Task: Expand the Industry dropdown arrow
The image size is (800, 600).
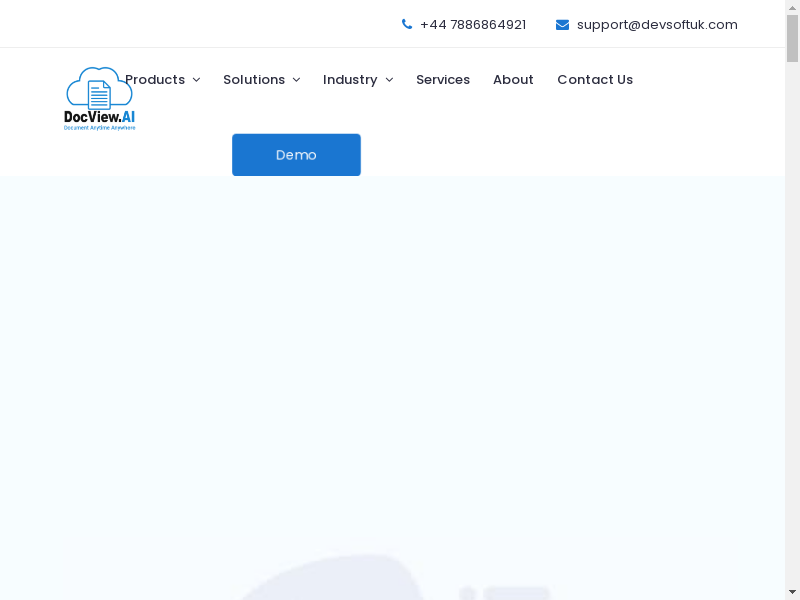Action: (389, 80)
